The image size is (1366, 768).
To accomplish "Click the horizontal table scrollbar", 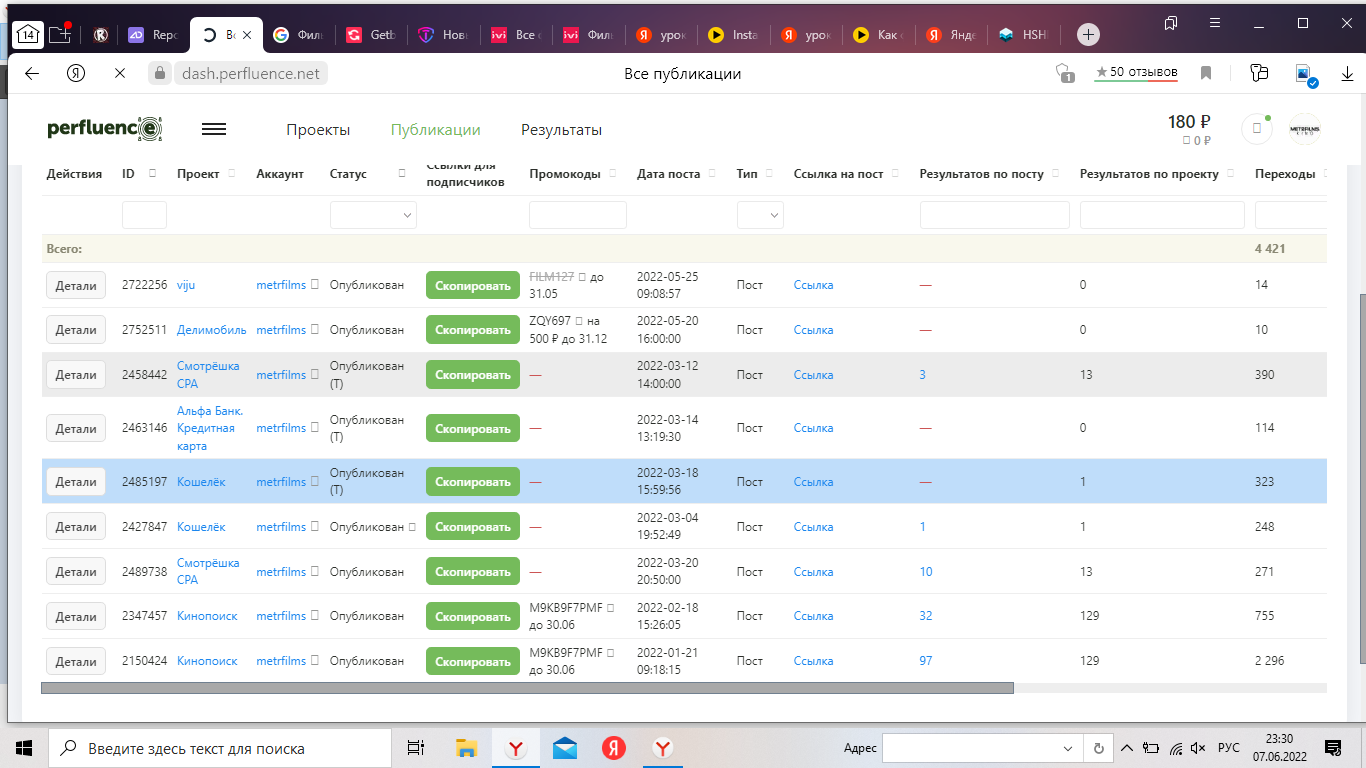I will pos(527,688).
